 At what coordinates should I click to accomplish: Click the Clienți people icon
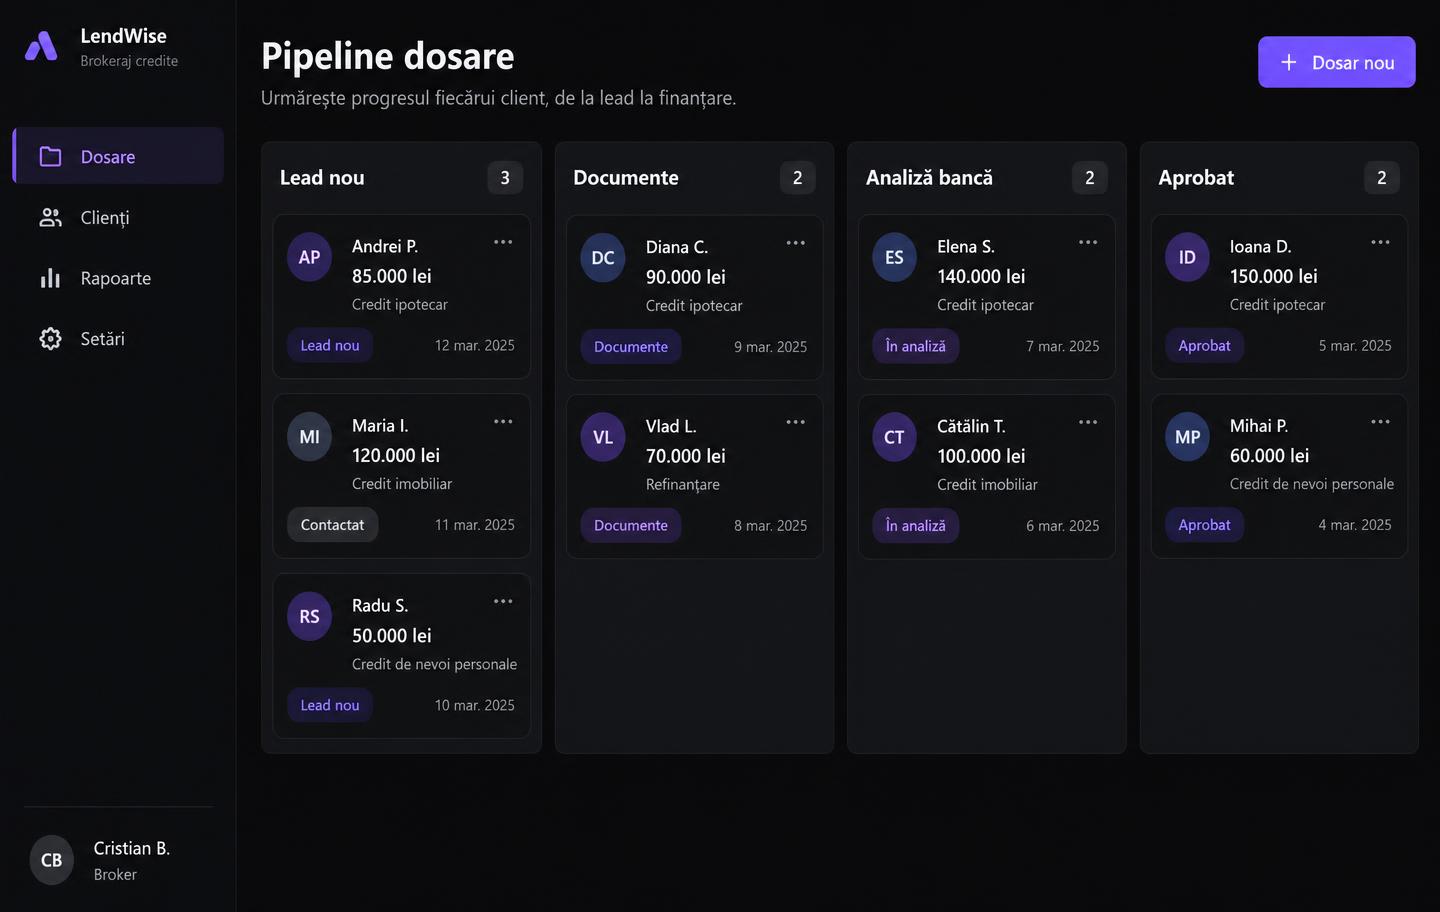click(x=50, y=217)
